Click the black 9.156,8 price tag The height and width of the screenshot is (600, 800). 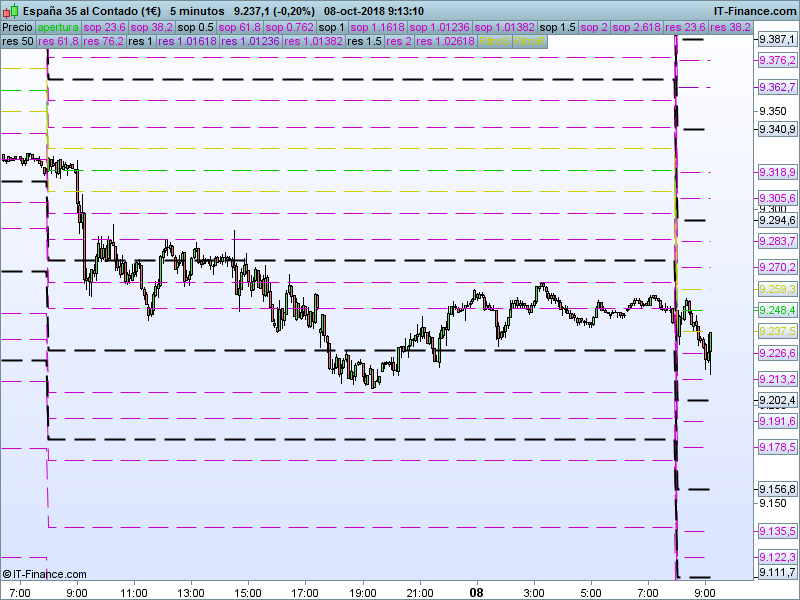[777, 489]
